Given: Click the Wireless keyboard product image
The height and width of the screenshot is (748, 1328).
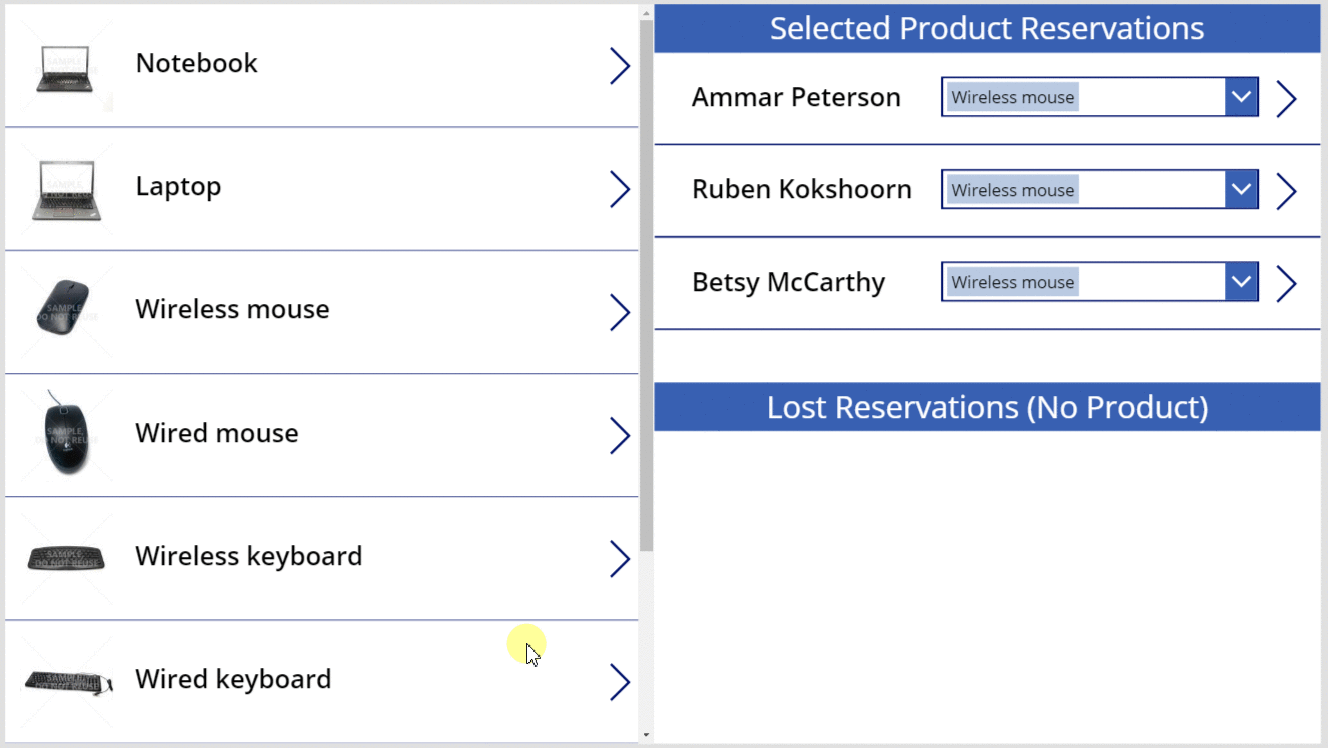Looking at the screenshot, I should pyautogui.click(x=65, y=558).
